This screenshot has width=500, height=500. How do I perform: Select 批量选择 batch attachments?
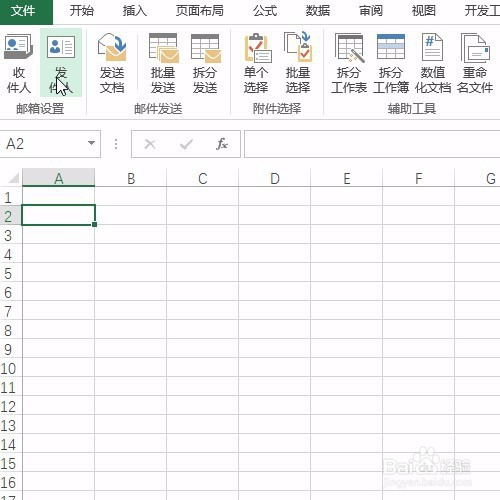298,63
